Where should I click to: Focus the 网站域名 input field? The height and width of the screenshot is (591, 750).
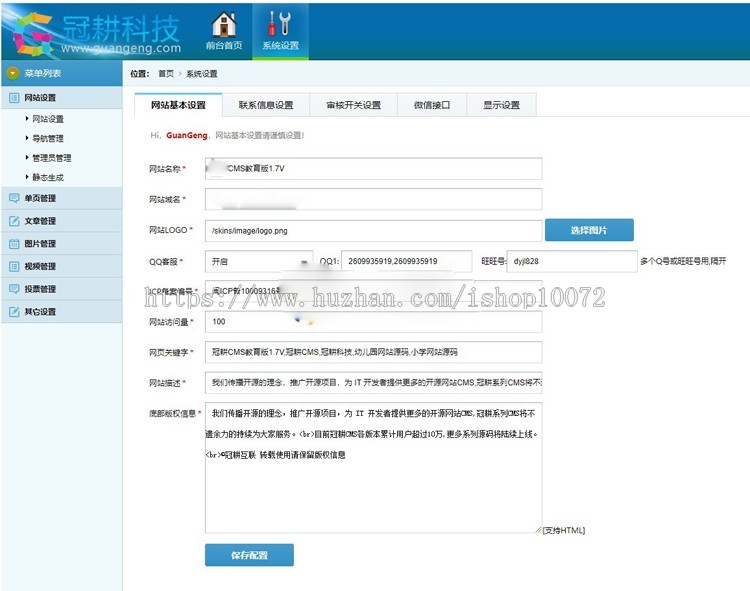pos(374,199)
